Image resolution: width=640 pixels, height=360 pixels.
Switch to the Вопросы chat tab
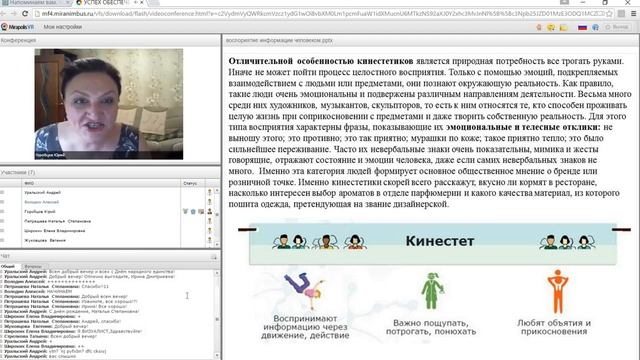pos(33,267)
